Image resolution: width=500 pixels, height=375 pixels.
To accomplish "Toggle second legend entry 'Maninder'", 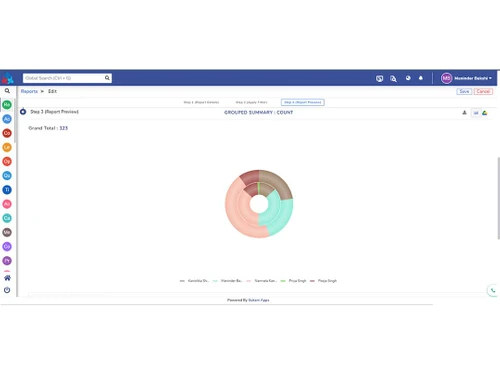I will click(x=228, y=281).
